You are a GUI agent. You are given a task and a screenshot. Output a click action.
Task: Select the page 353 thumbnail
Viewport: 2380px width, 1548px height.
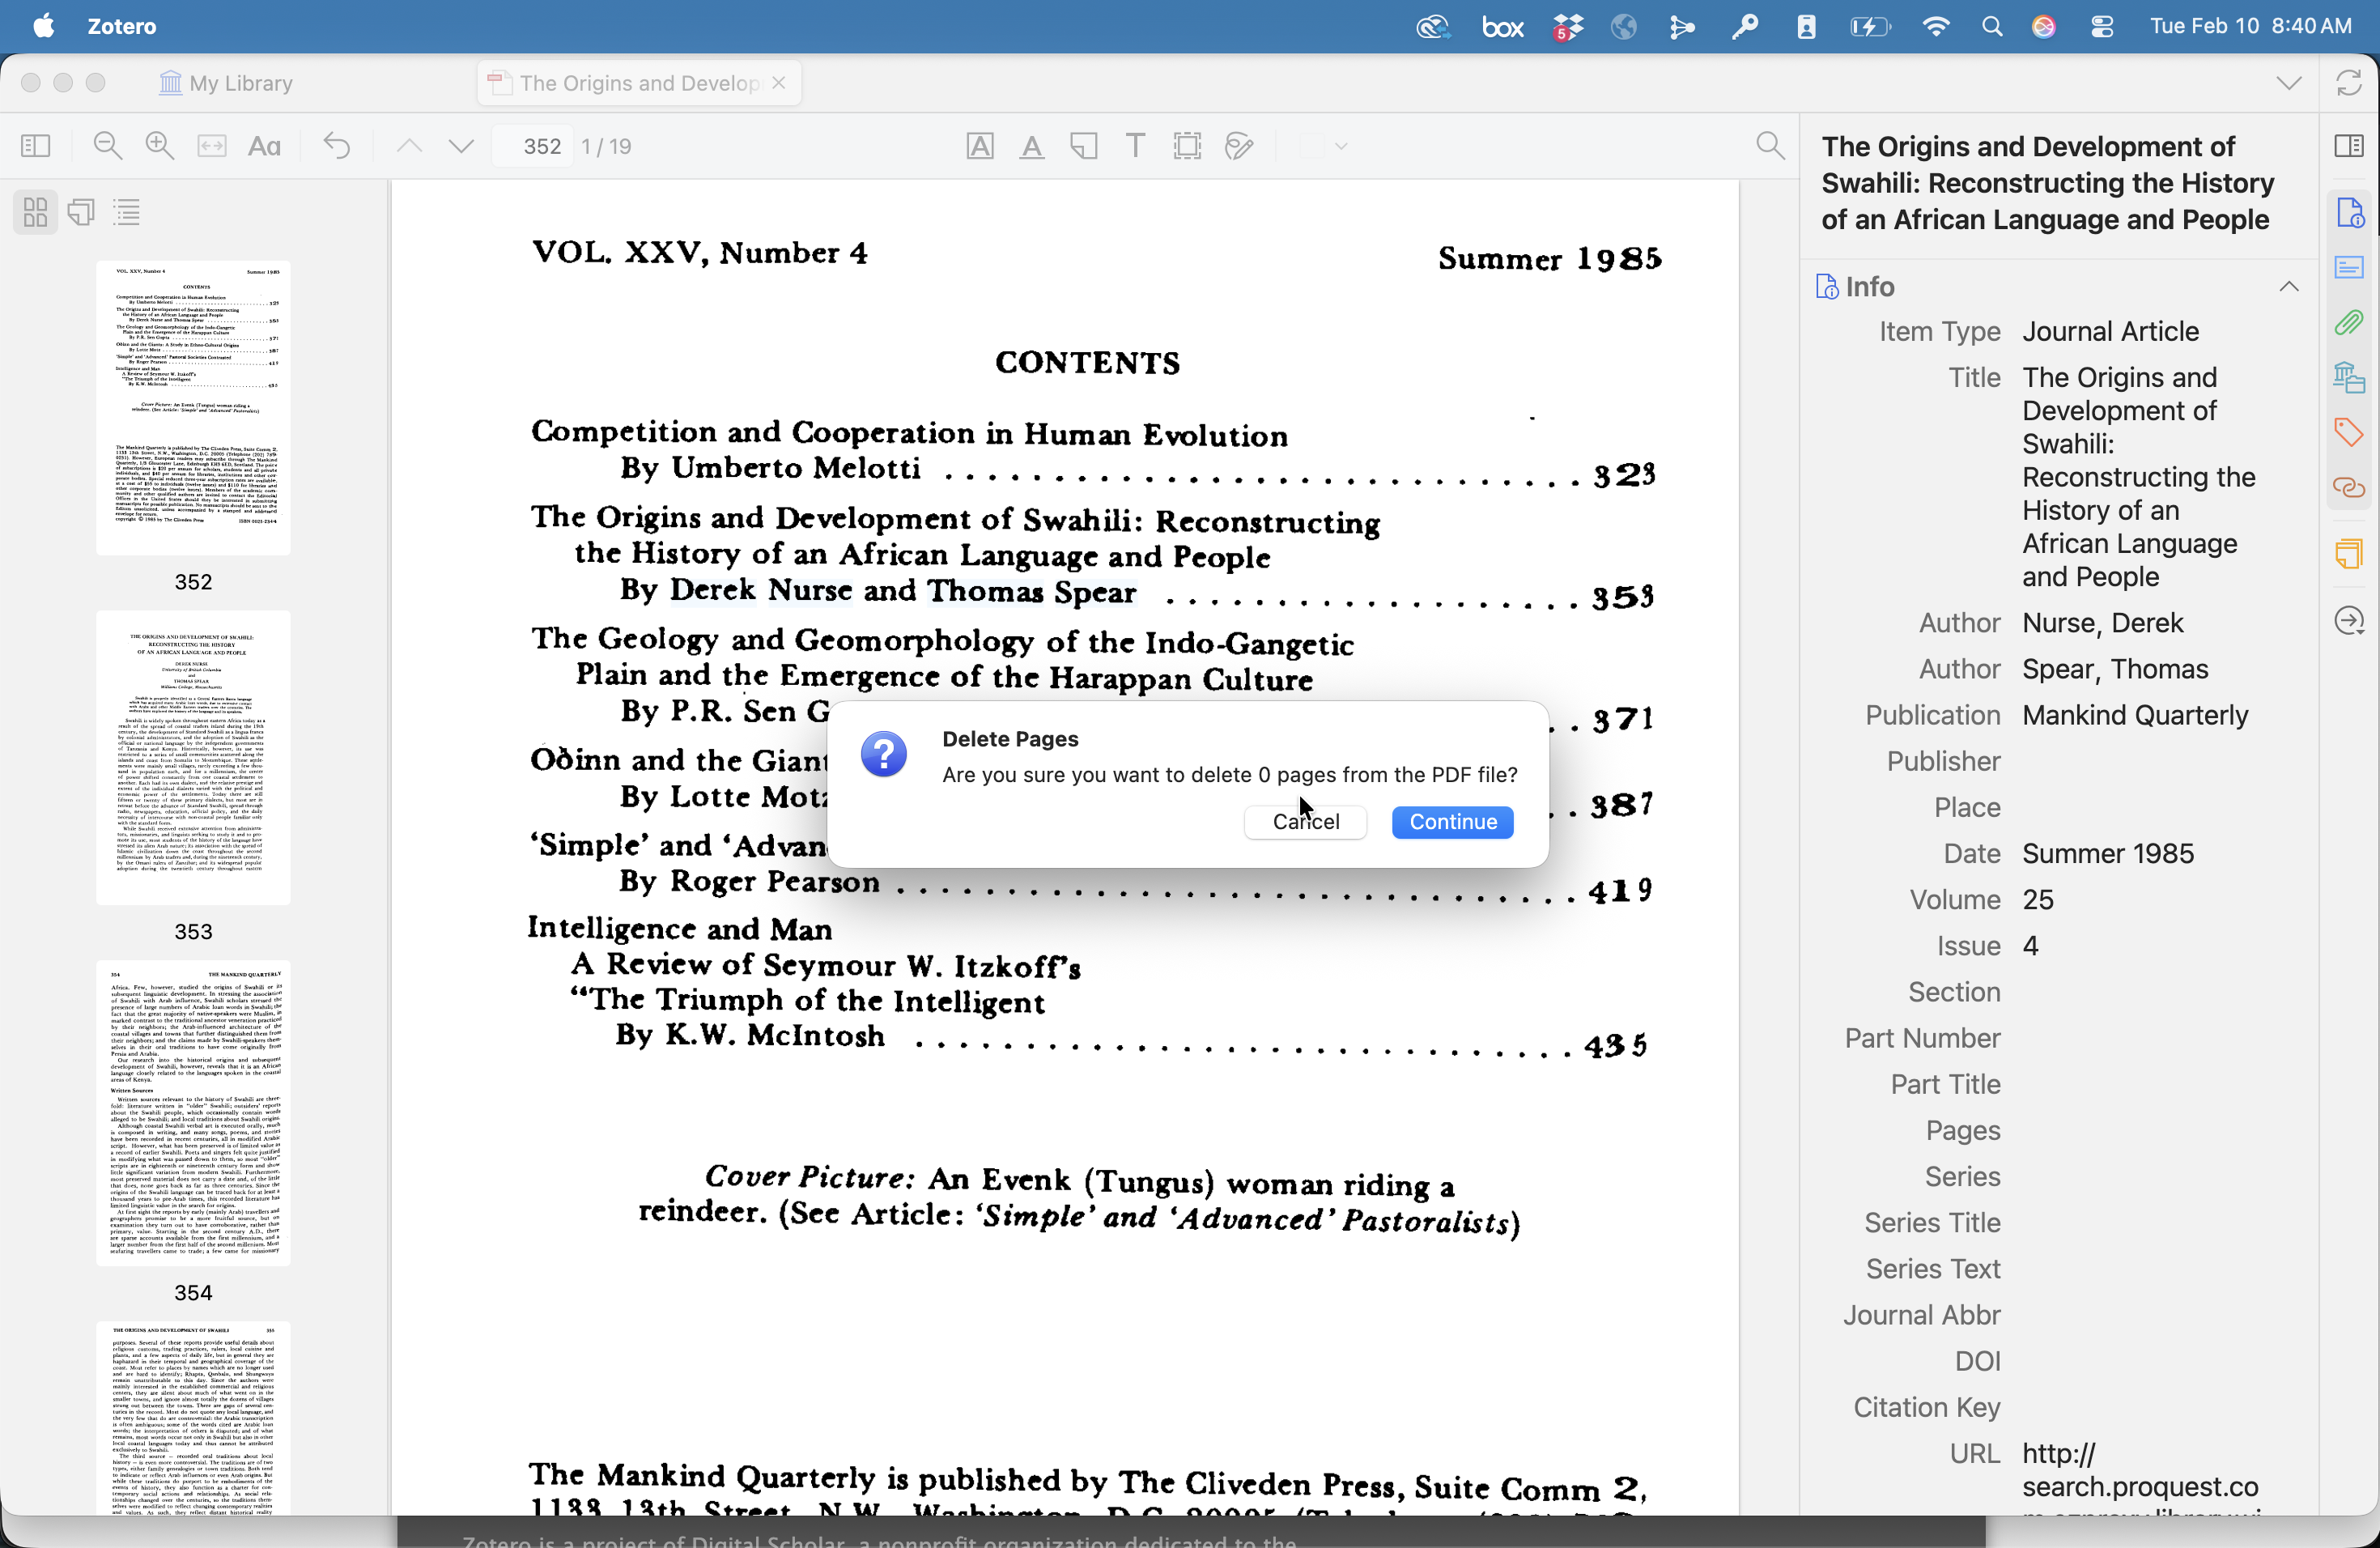point(193,758)
